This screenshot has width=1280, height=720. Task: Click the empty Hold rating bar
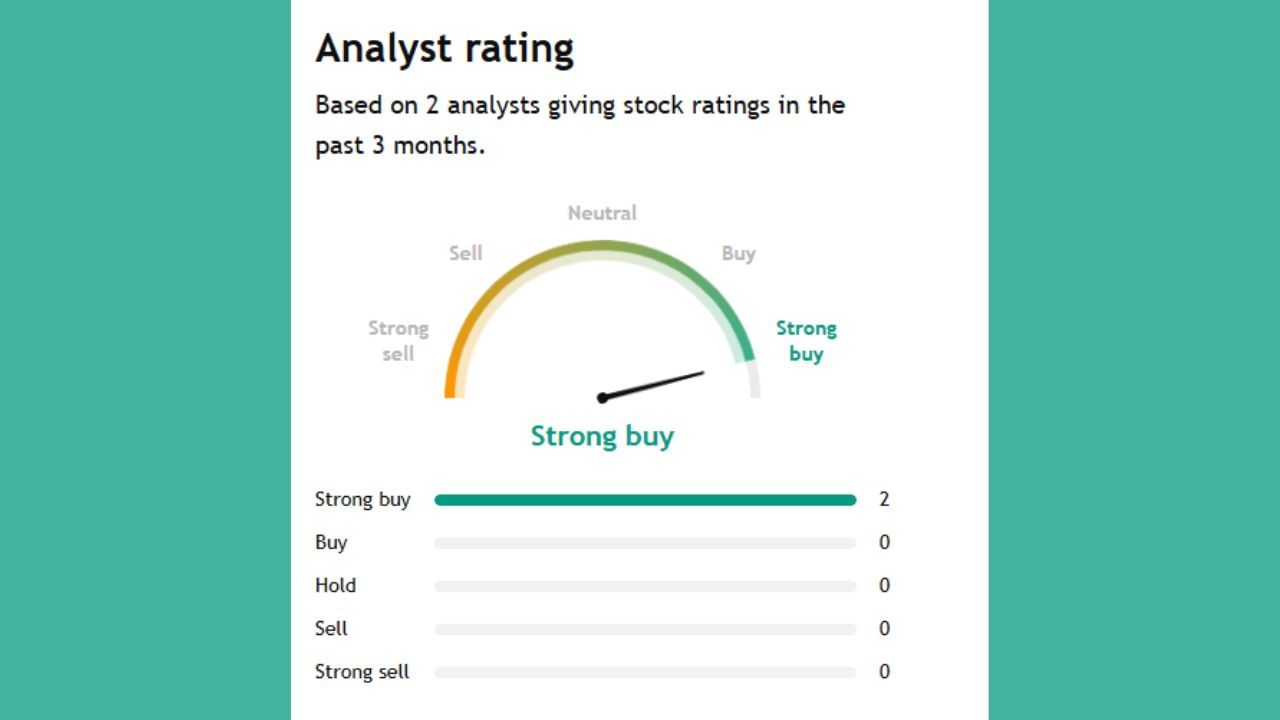click(645, 586)
